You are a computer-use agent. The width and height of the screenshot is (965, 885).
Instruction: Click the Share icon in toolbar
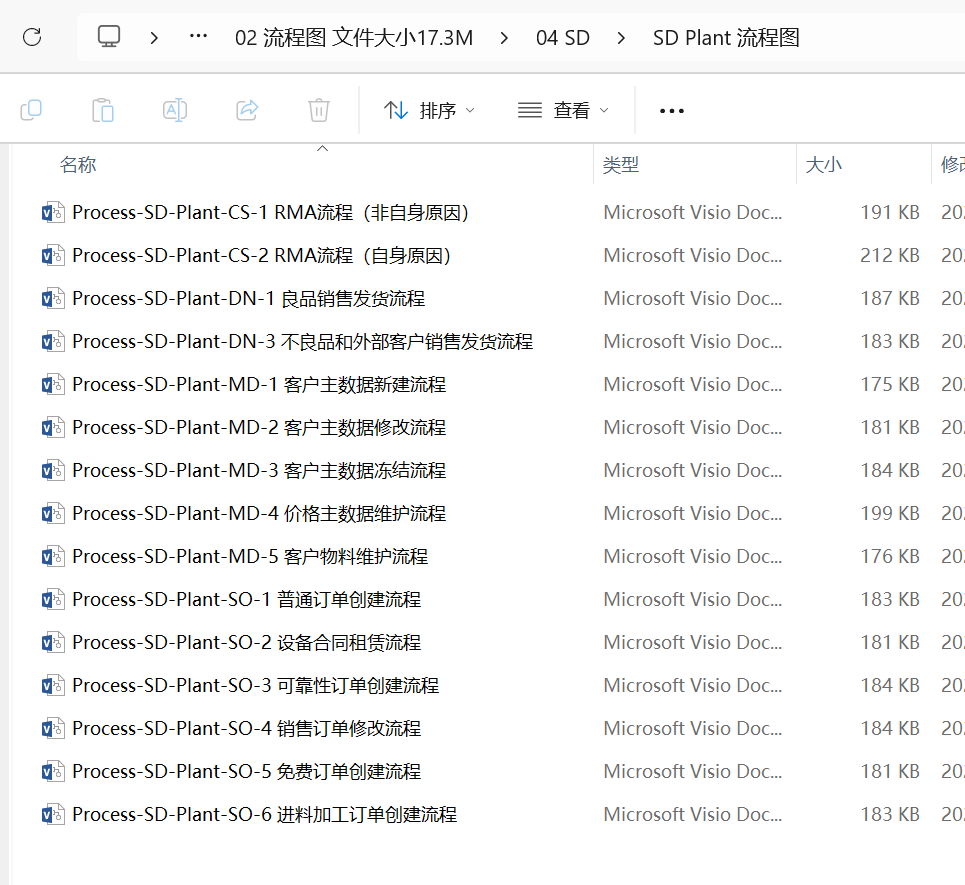click(247, 110)
